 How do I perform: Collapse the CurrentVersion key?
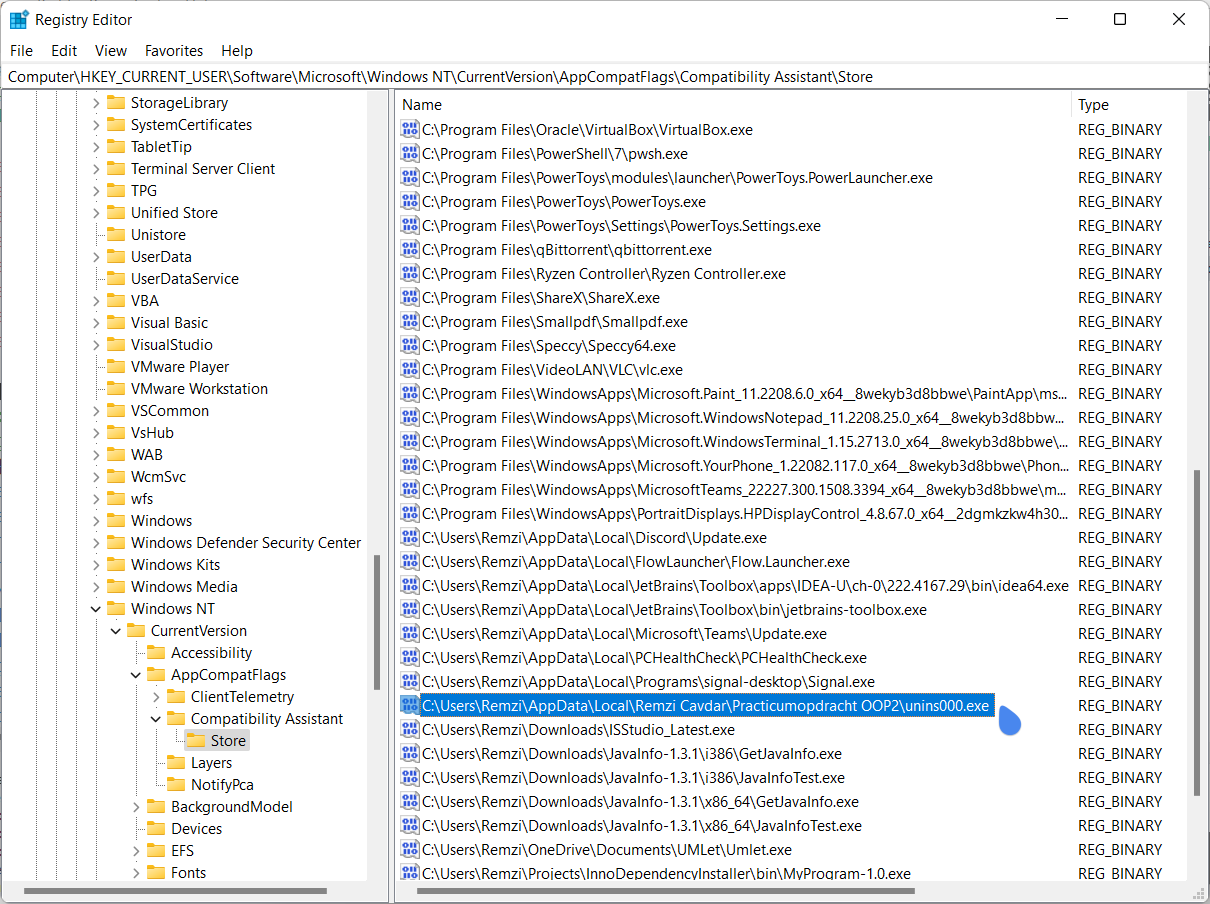pos(116,631)
